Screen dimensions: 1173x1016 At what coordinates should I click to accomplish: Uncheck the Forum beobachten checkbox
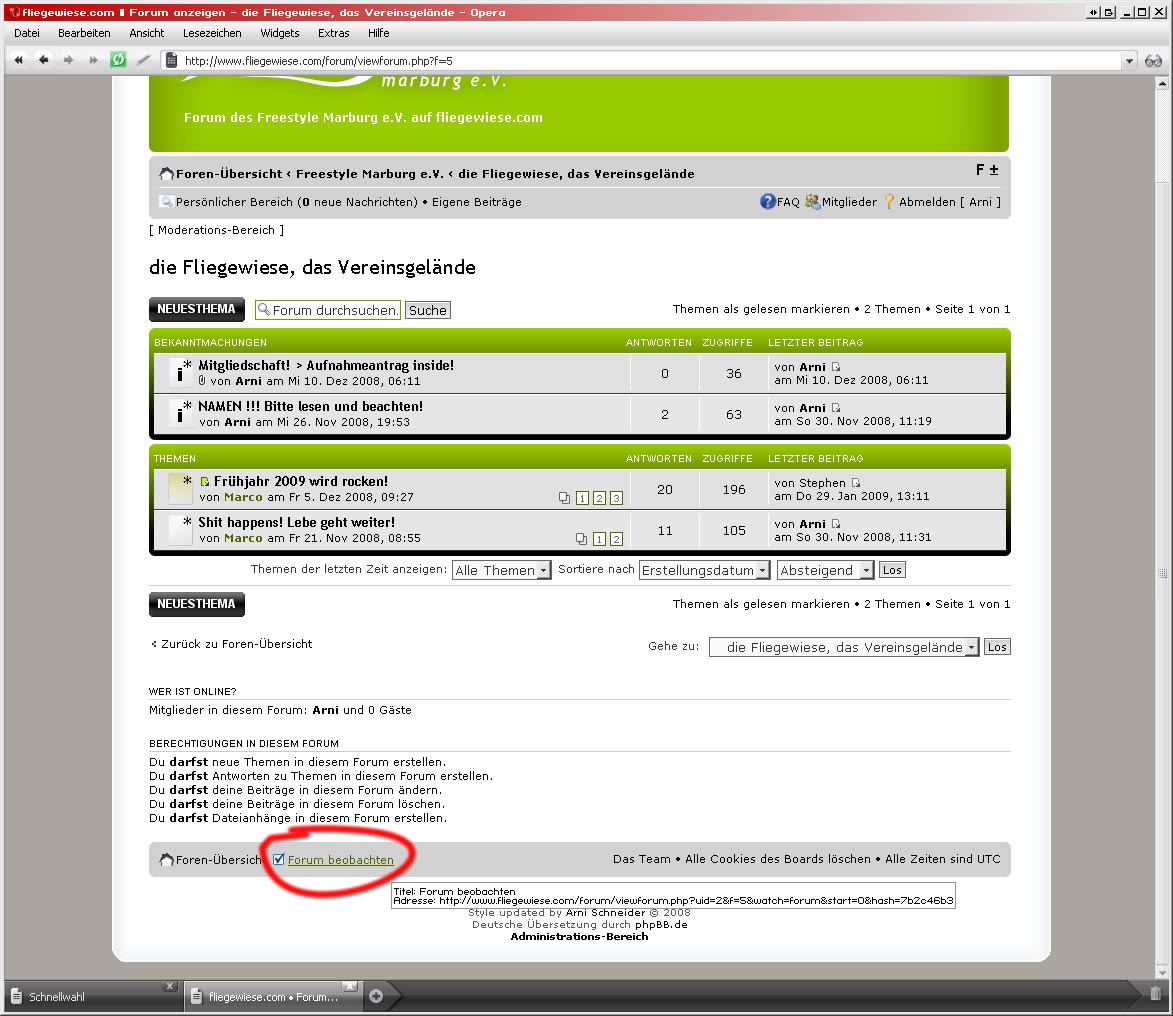(x=278, y=859)
